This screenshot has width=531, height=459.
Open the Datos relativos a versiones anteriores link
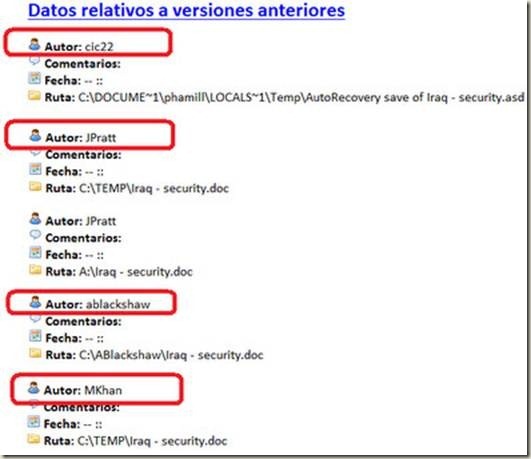point(187,10)
